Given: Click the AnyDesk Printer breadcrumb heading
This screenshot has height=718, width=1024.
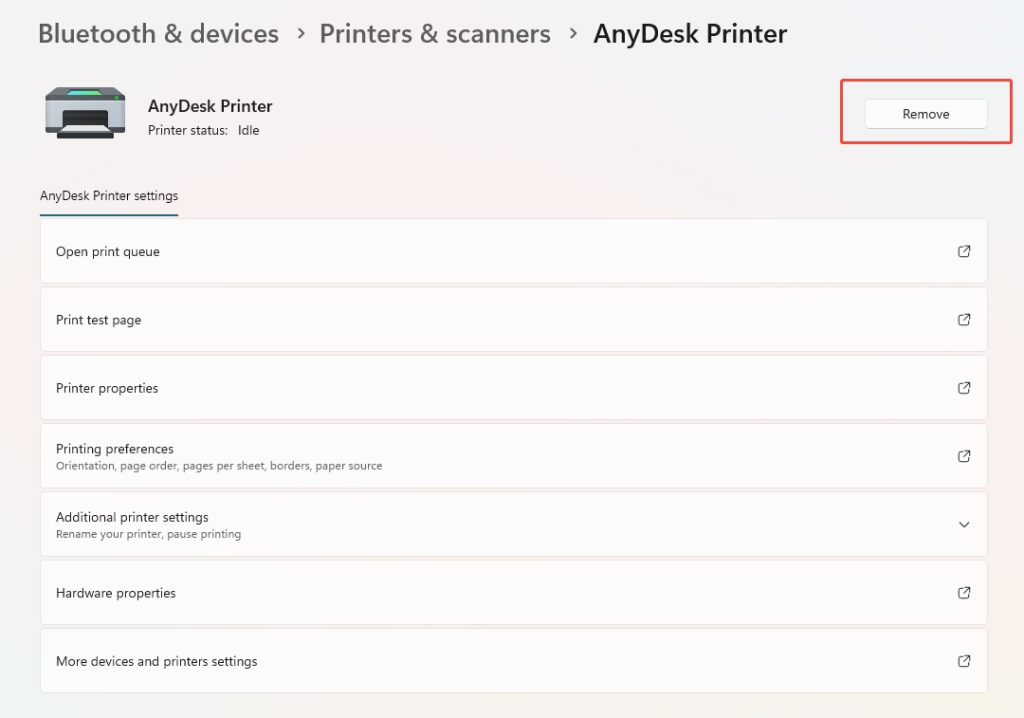Looking at the screenshot, I should point(689,33).
